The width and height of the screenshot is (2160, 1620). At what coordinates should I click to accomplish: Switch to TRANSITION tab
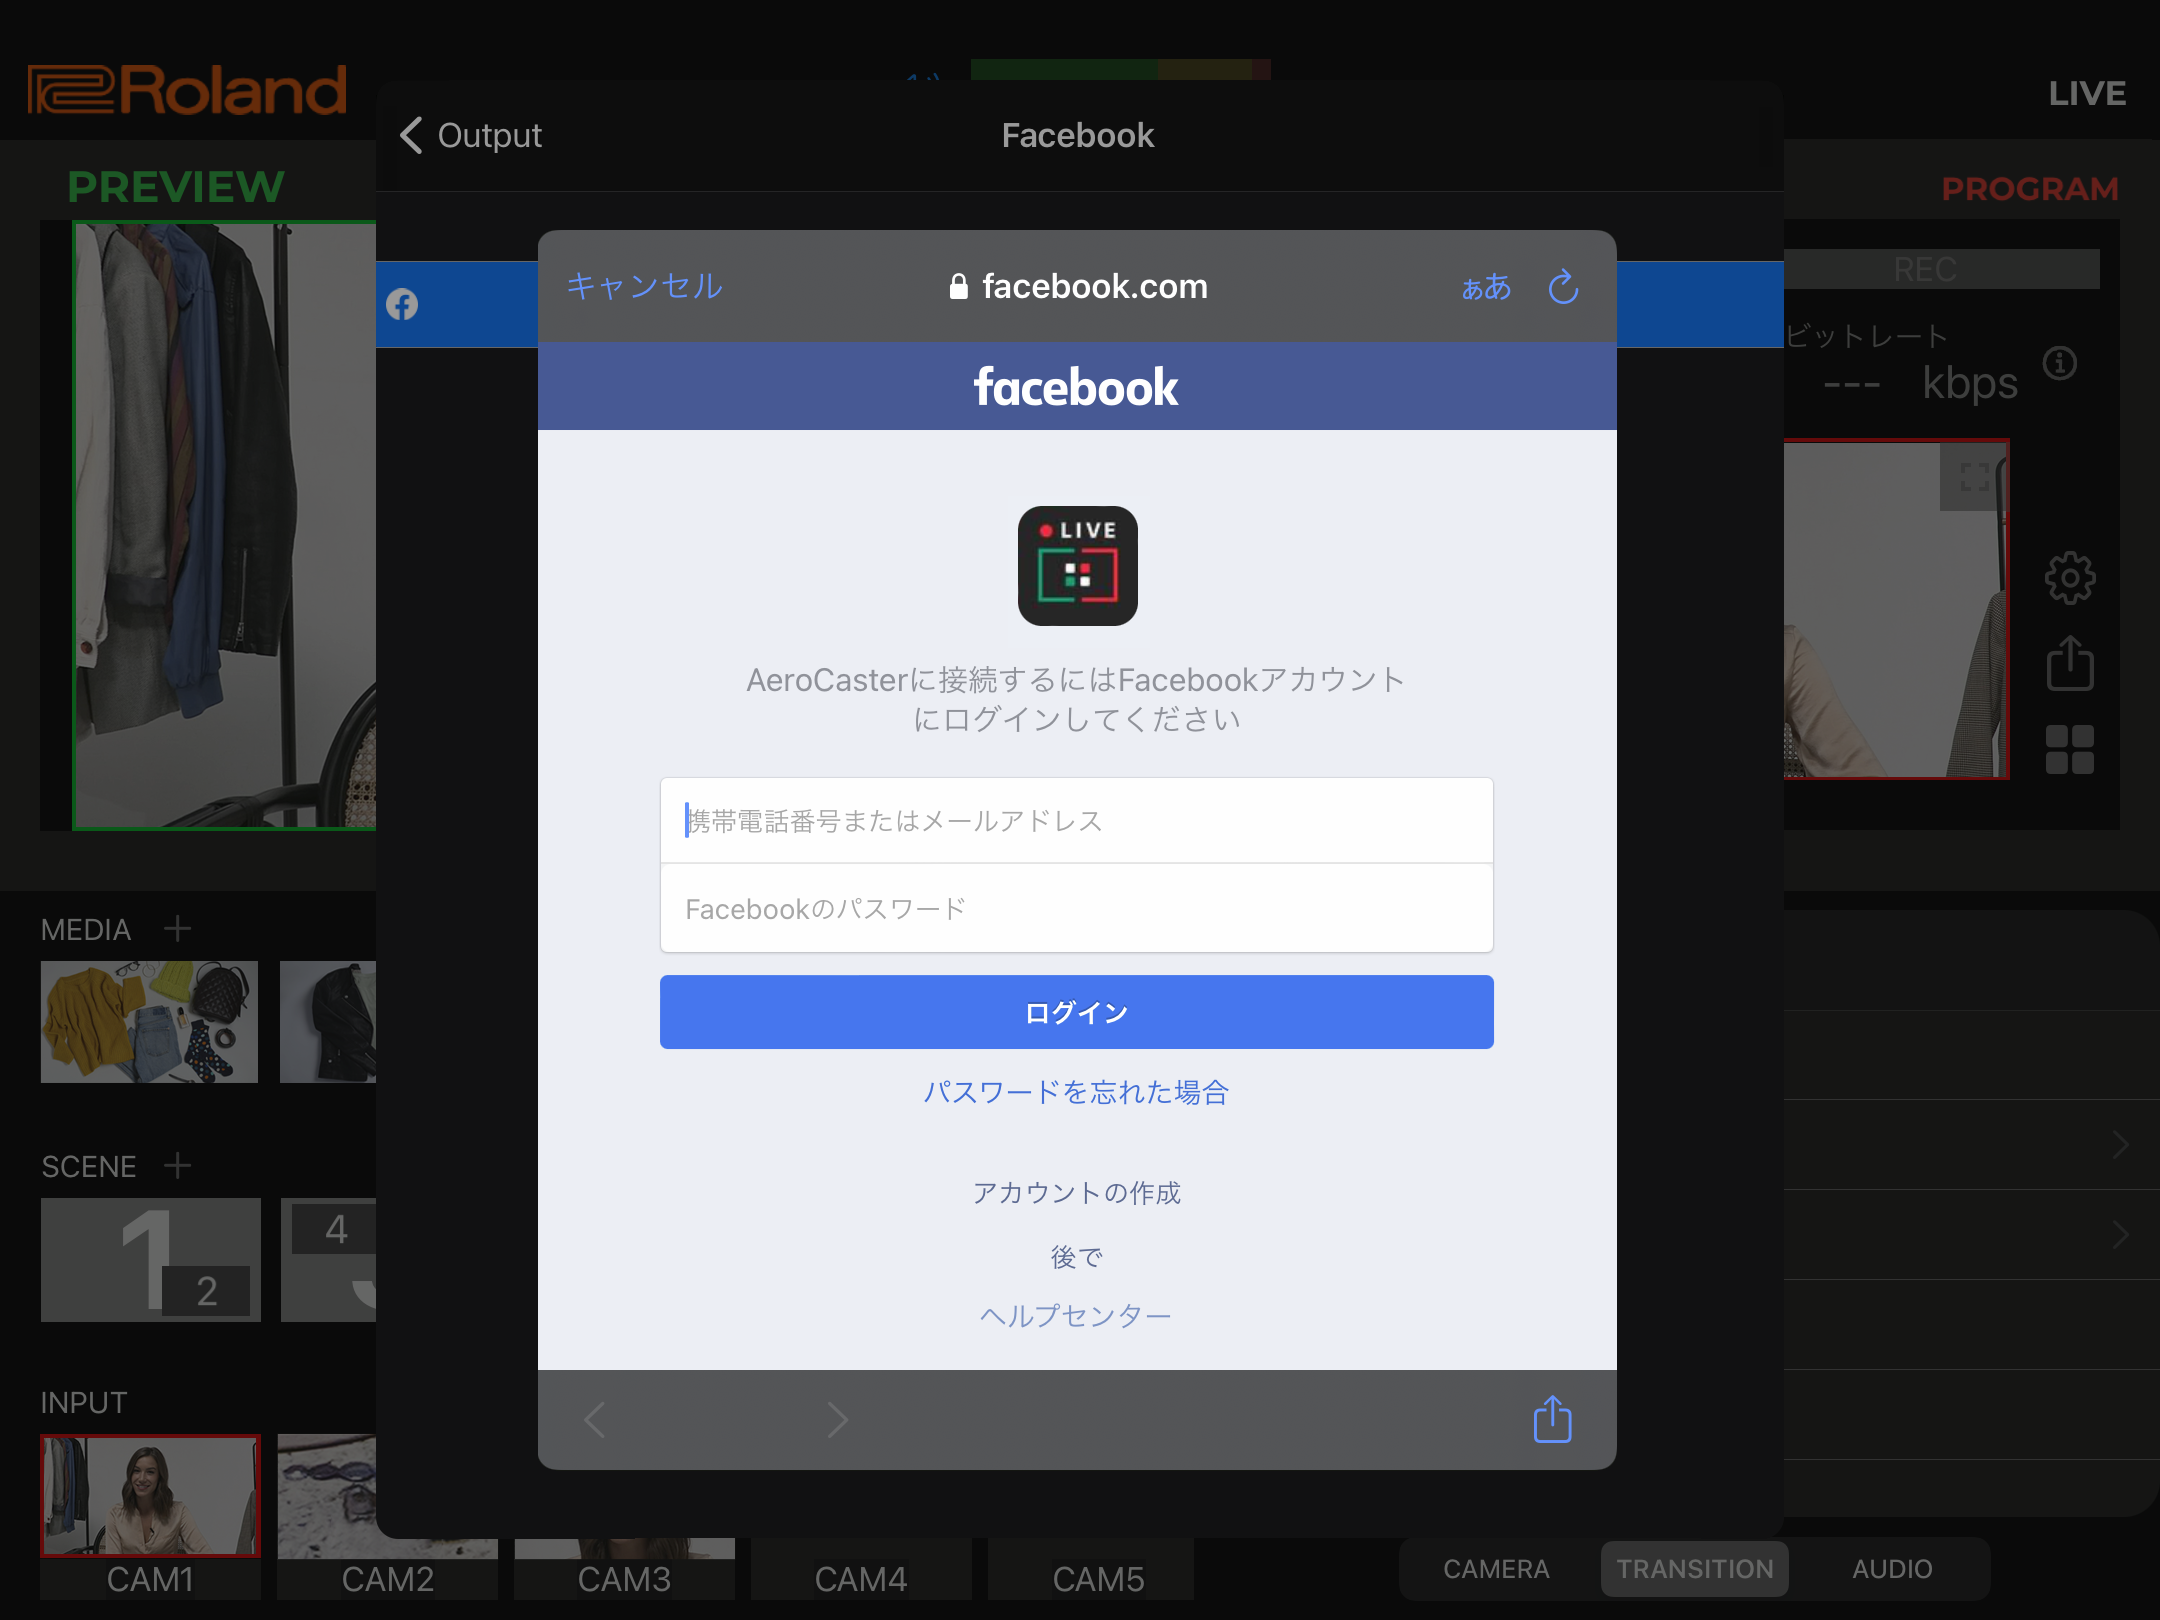point(1695,1569)
